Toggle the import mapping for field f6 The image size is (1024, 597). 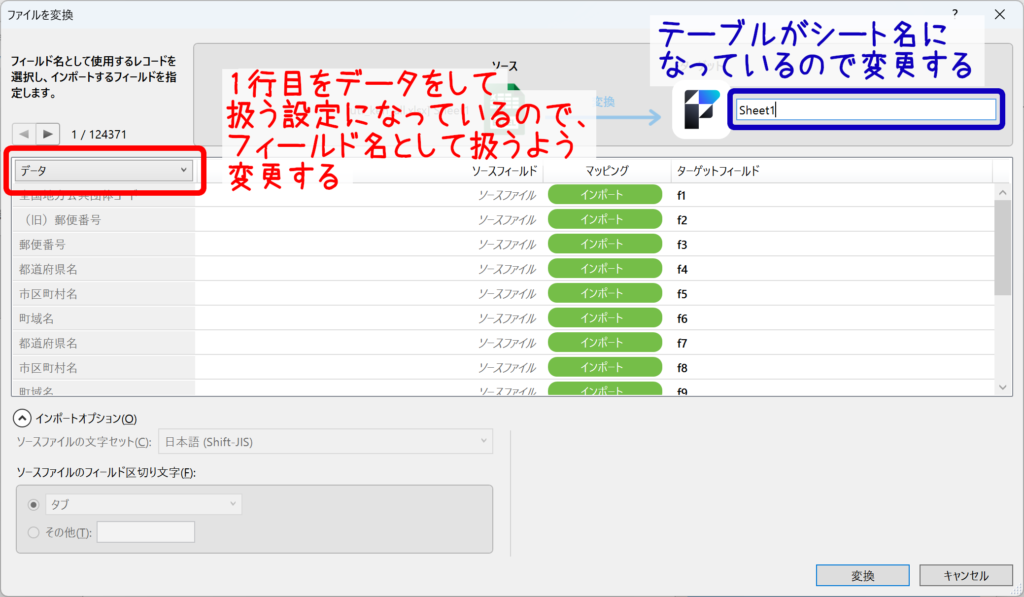605,318
